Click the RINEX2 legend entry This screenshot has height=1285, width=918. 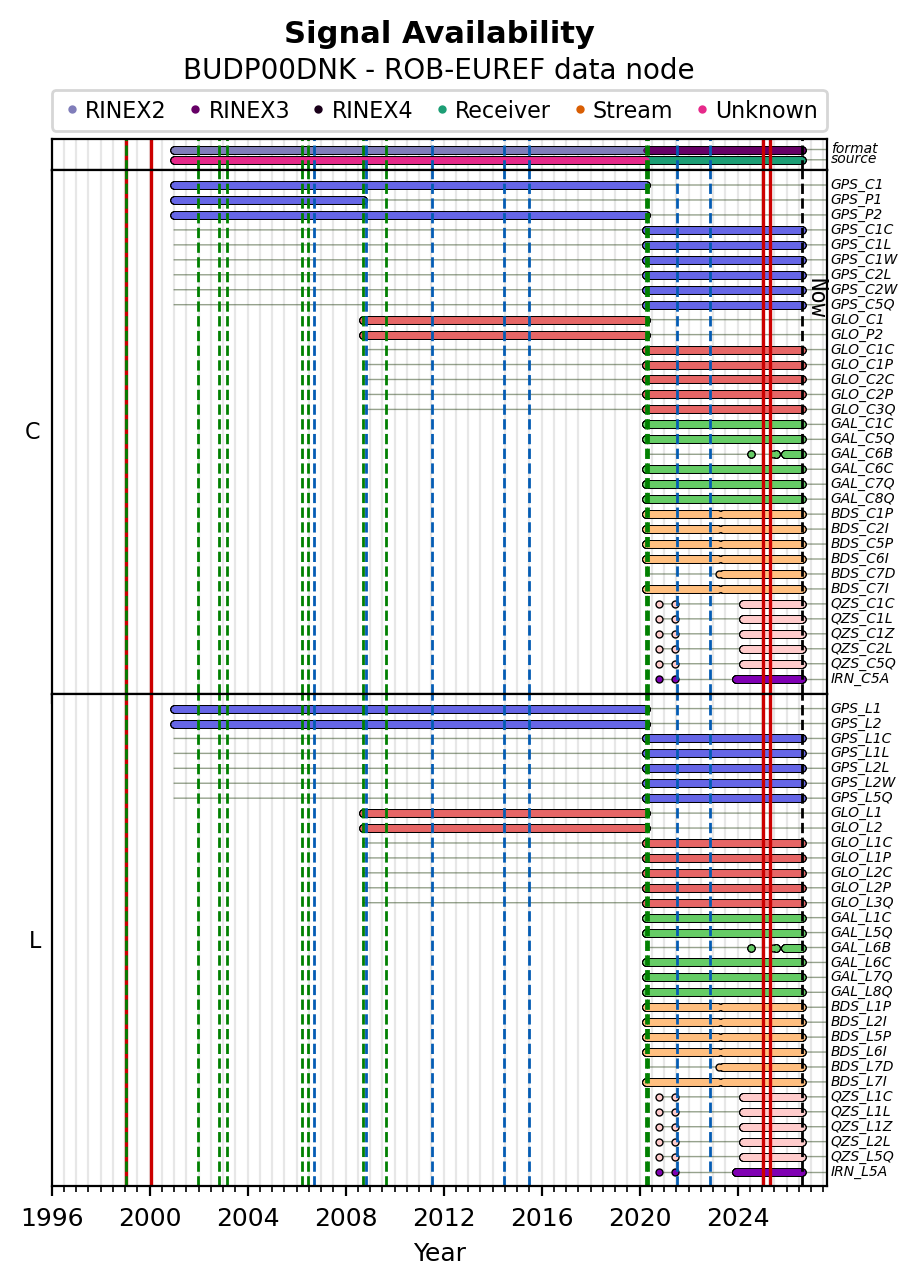coord(115,110)
